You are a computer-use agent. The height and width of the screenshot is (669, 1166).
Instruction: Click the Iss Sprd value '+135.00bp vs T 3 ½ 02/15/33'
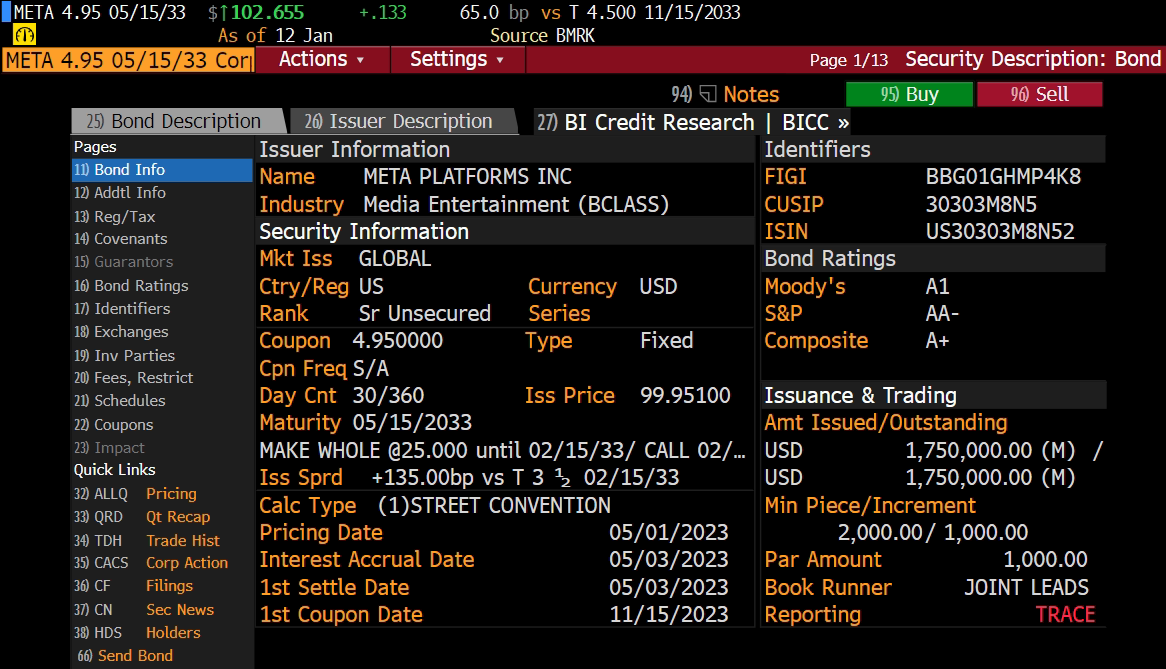tap(525, 478)
